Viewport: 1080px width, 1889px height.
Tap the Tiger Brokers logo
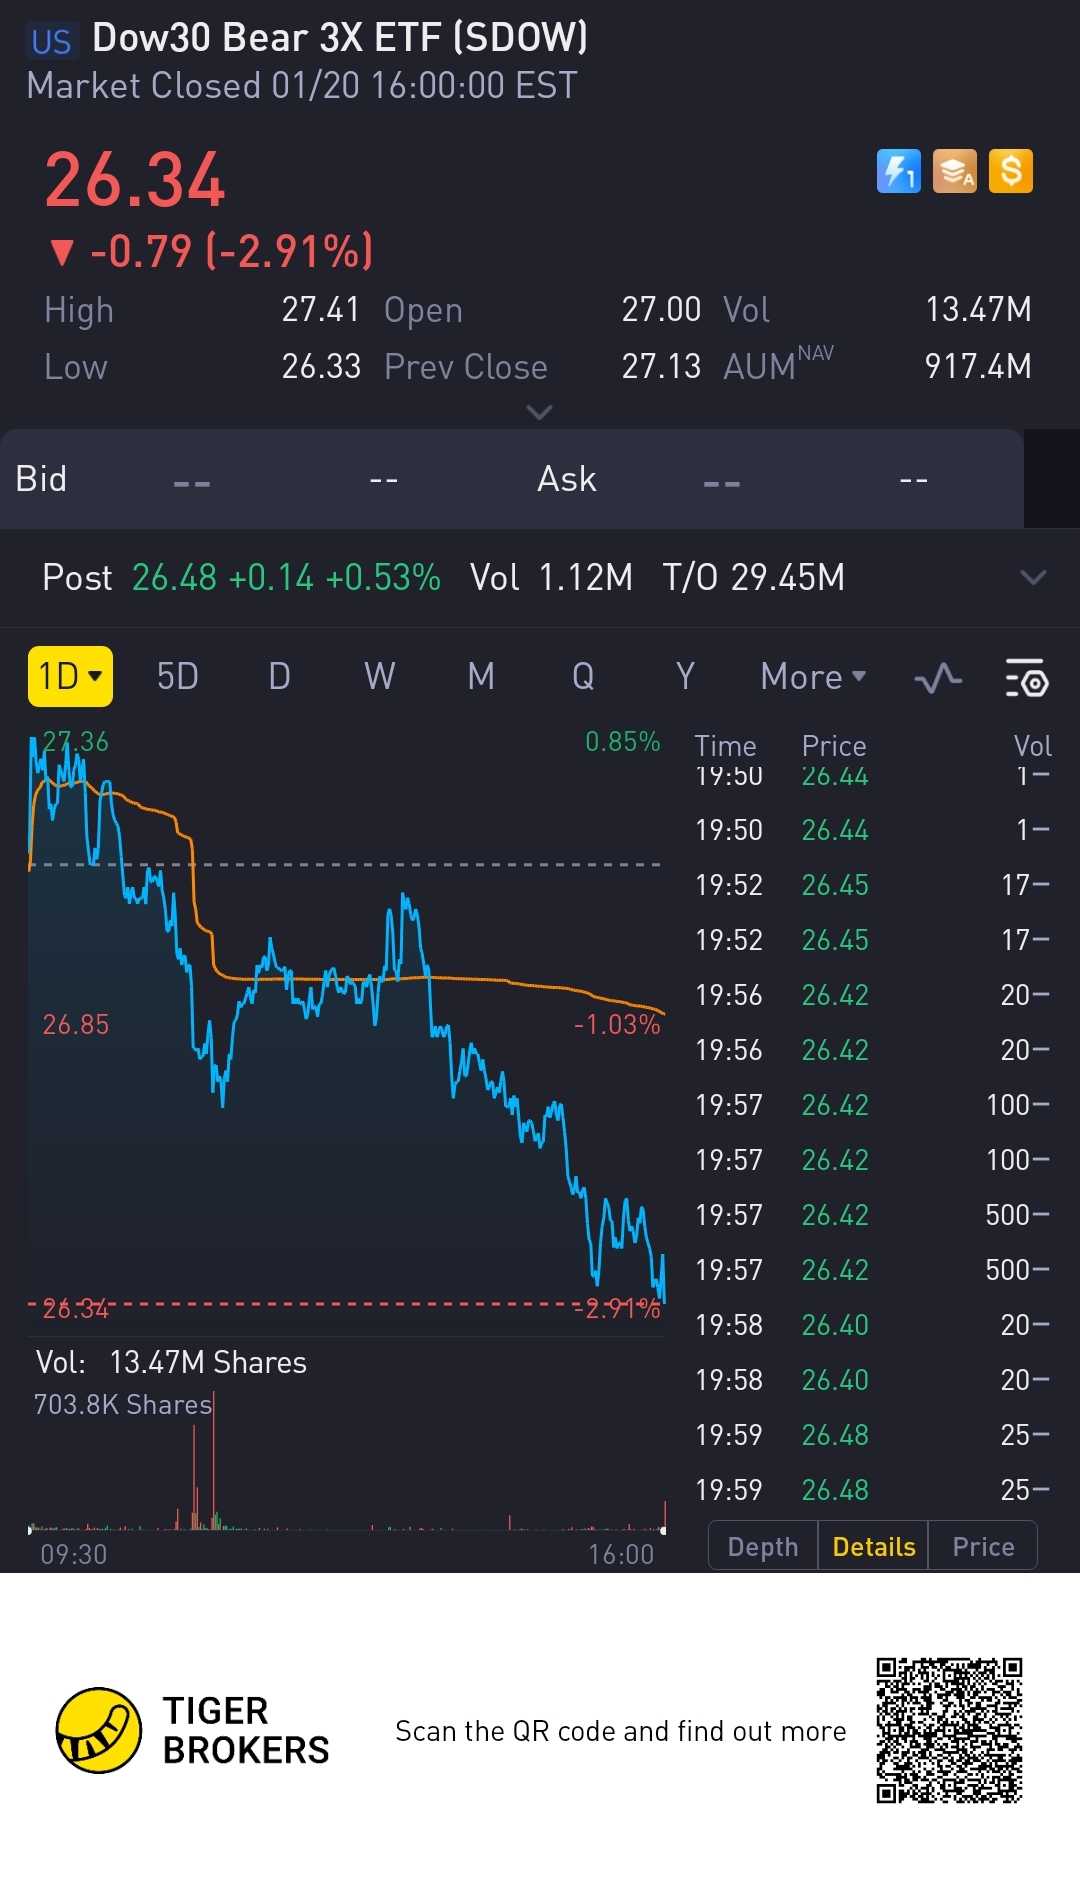98,1730
